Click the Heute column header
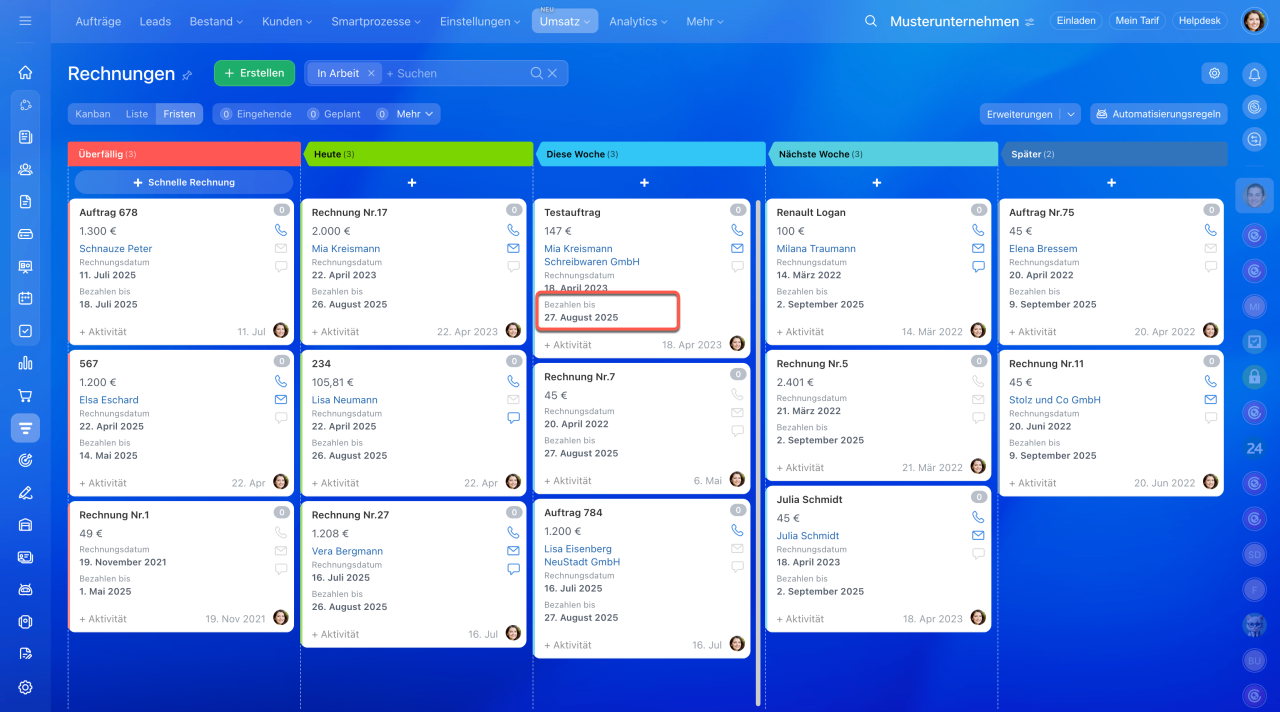 coord(418,154)
